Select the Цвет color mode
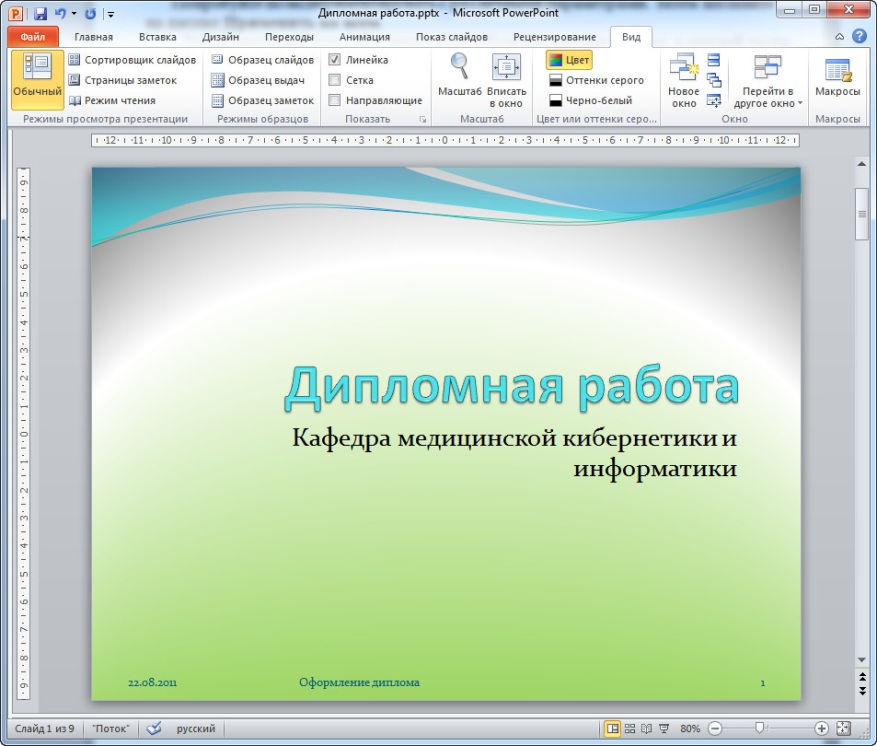Screen dimensions: 877x746 pyautogui.click(x=569, y=60)
